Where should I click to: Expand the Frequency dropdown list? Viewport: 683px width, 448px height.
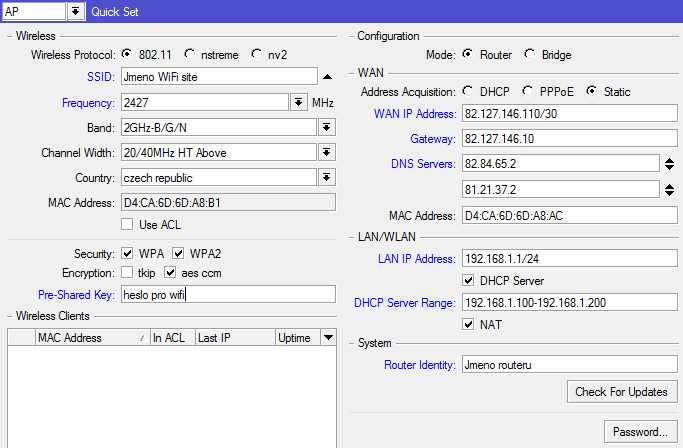(298, 102)
